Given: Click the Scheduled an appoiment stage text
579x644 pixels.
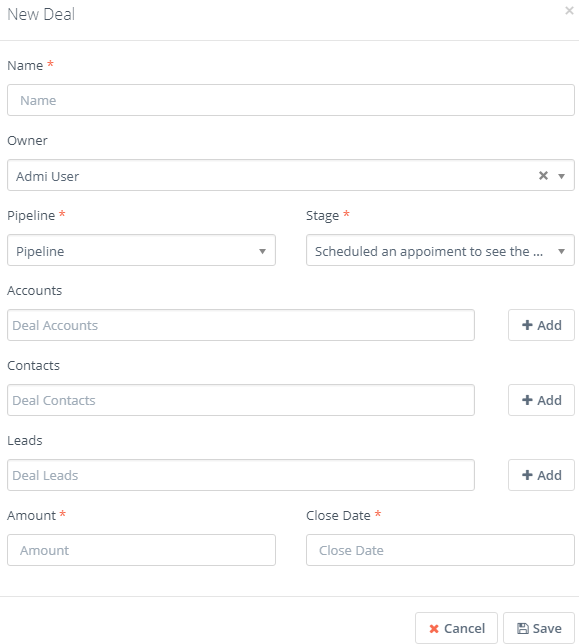Looking at the screenshot, I should 429,251.
